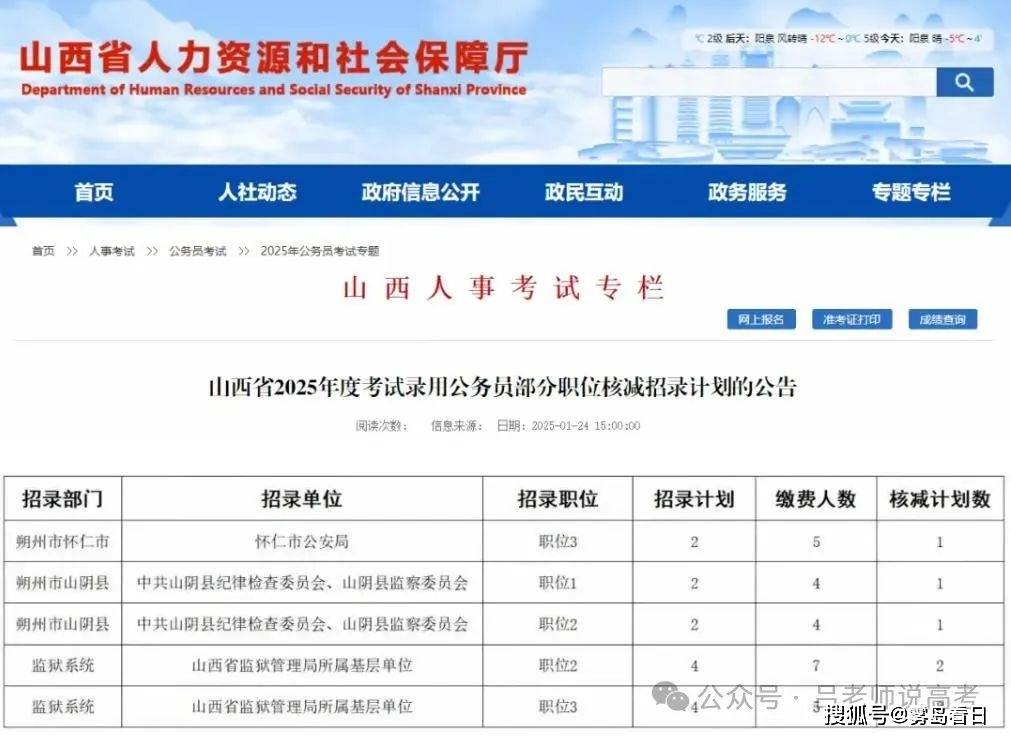Screen dimensions: 1011x737
Task: Select the 朔州市怀仁市 table cell
Action: 63,542
